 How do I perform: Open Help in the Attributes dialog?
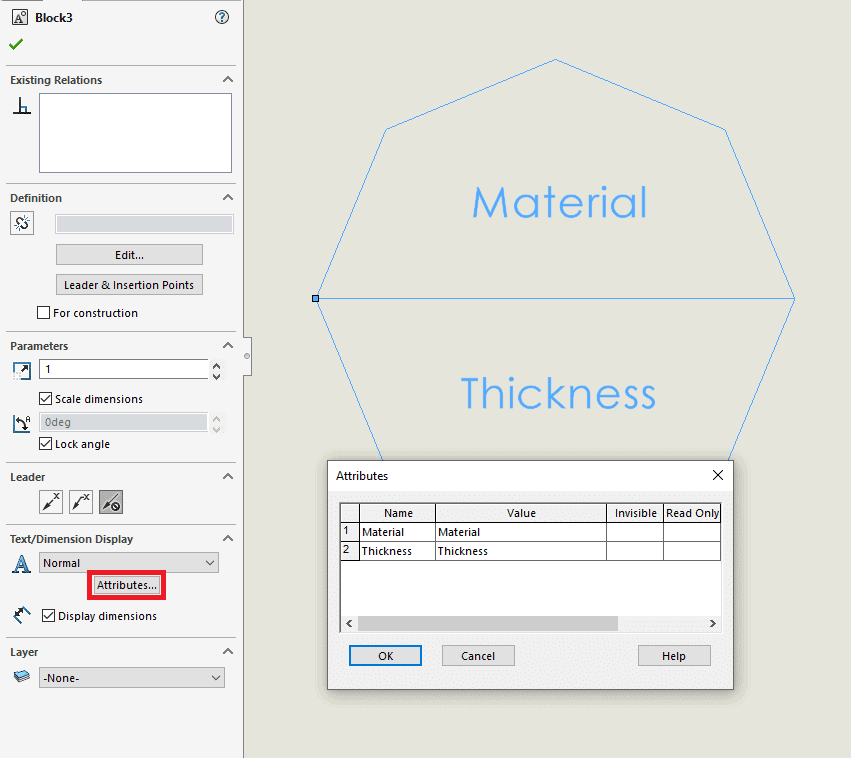click(674, 655)
